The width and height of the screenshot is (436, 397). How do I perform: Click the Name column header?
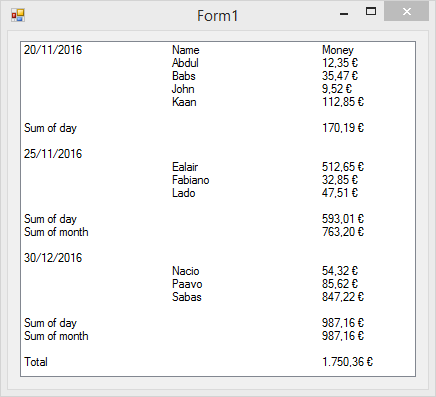coord(186,50)
